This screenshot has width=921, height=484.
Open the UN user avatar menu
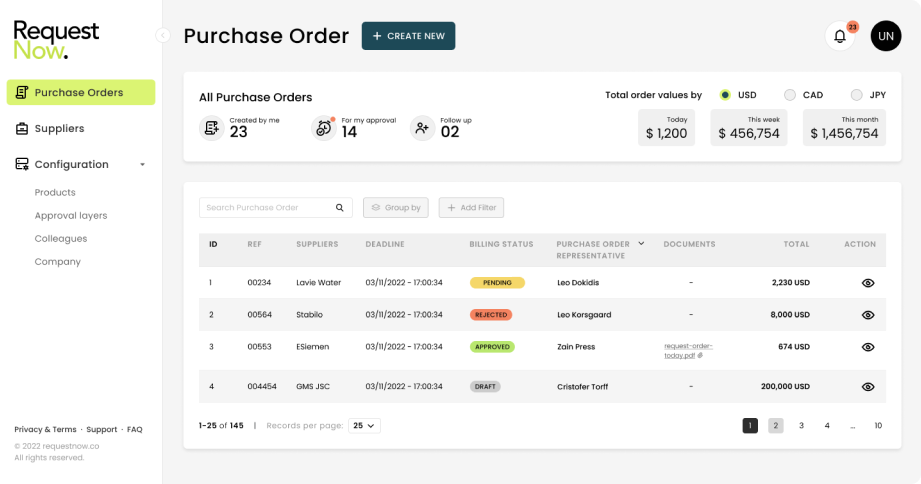point(886,36)
